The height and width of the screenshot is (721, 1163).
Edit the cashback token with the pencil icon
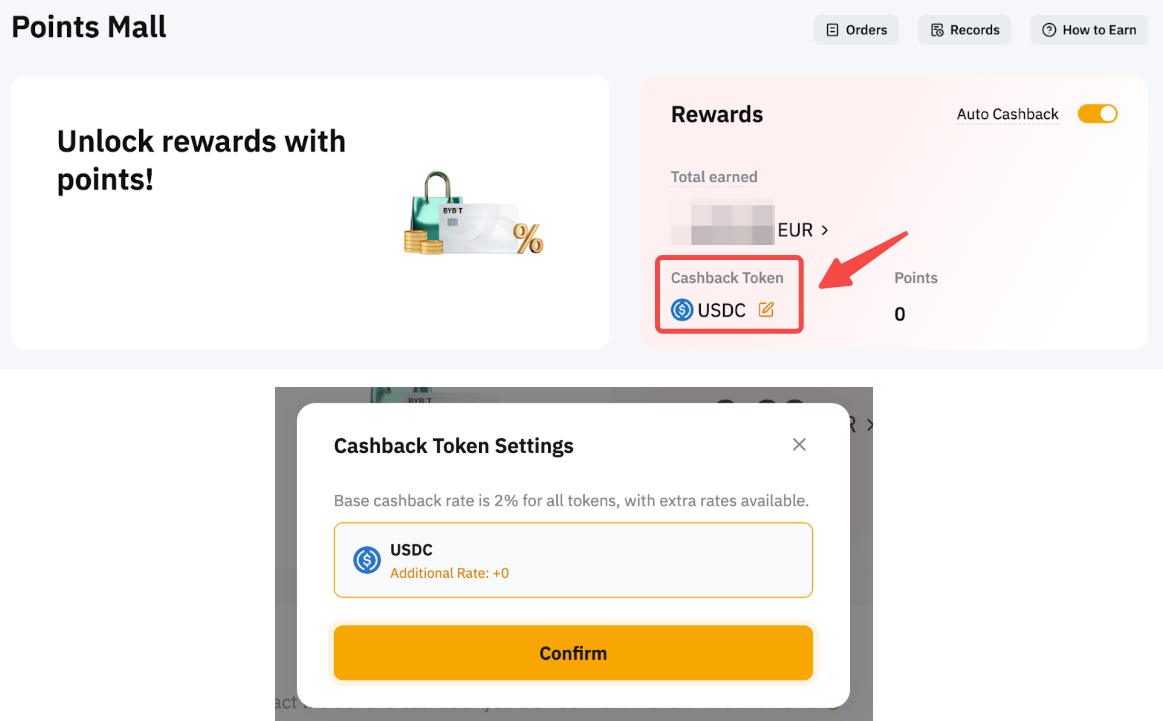pos(766,310)
